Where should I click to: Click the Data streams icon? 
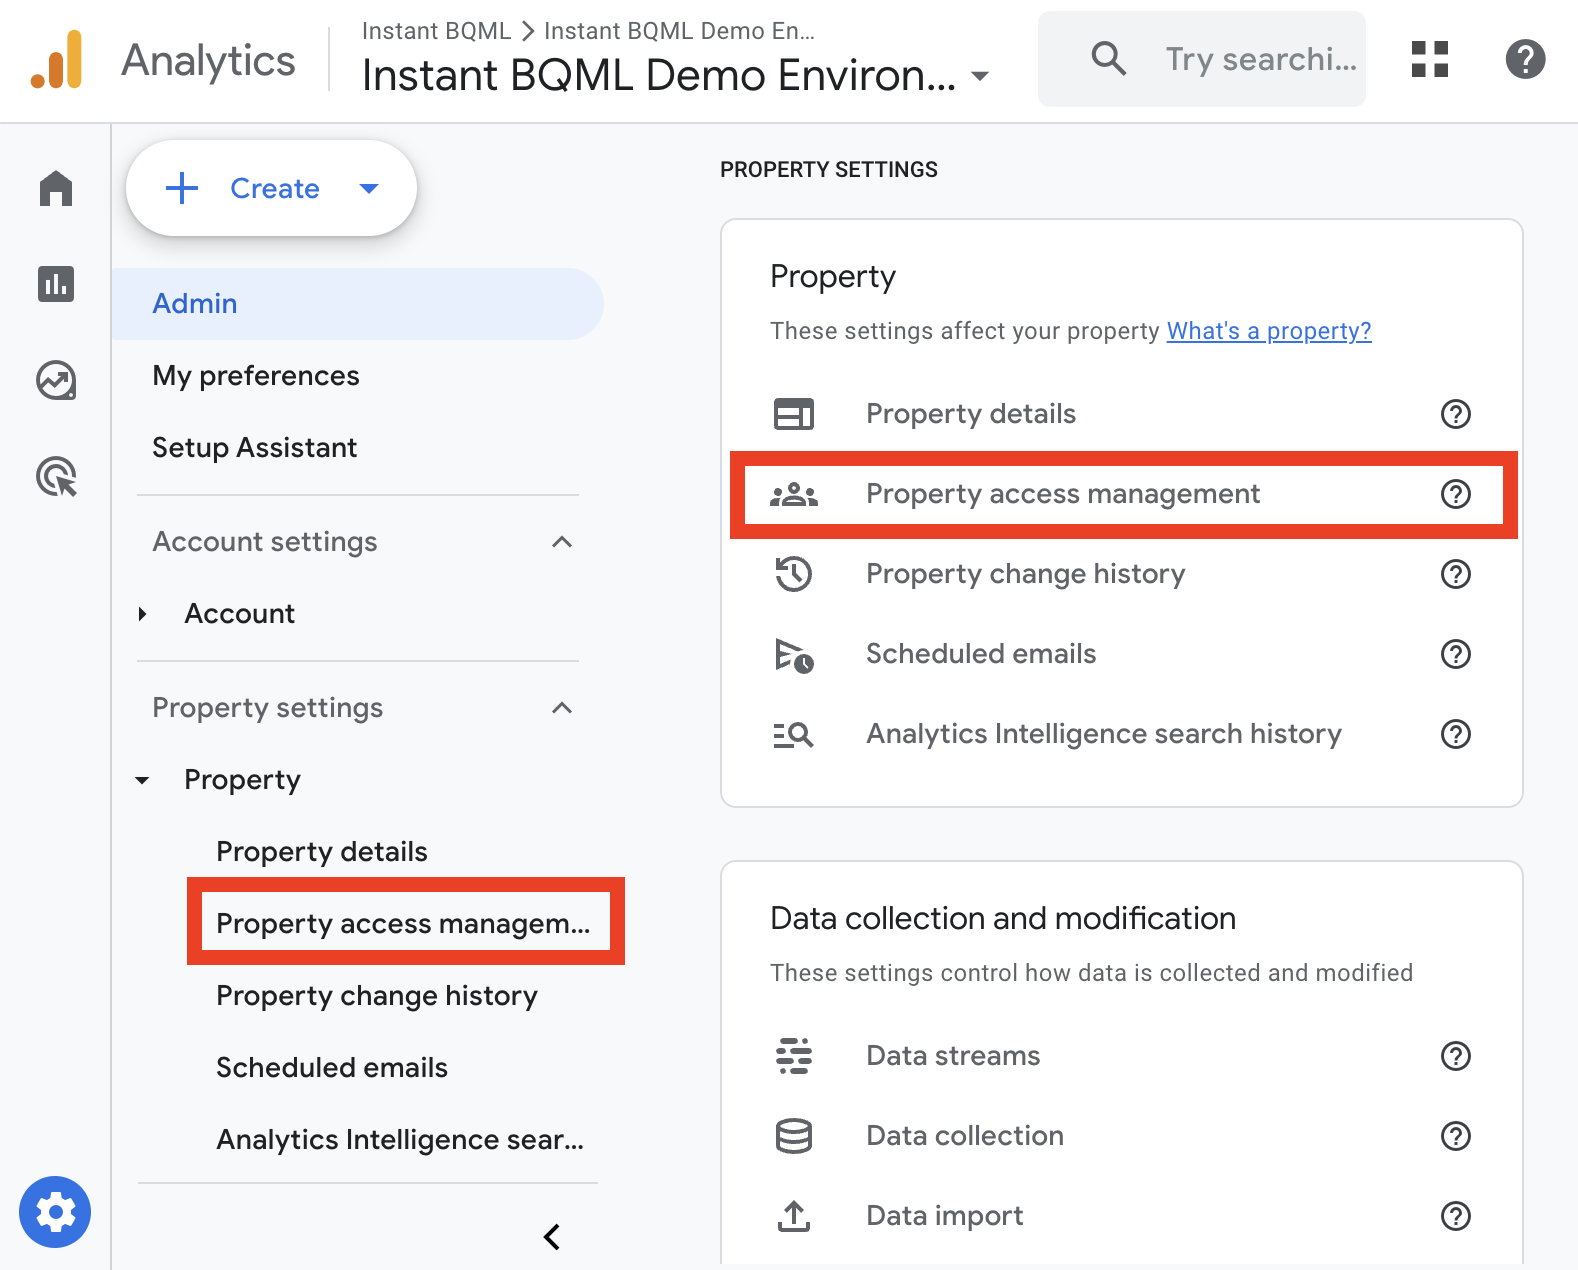coord(794,1056)
